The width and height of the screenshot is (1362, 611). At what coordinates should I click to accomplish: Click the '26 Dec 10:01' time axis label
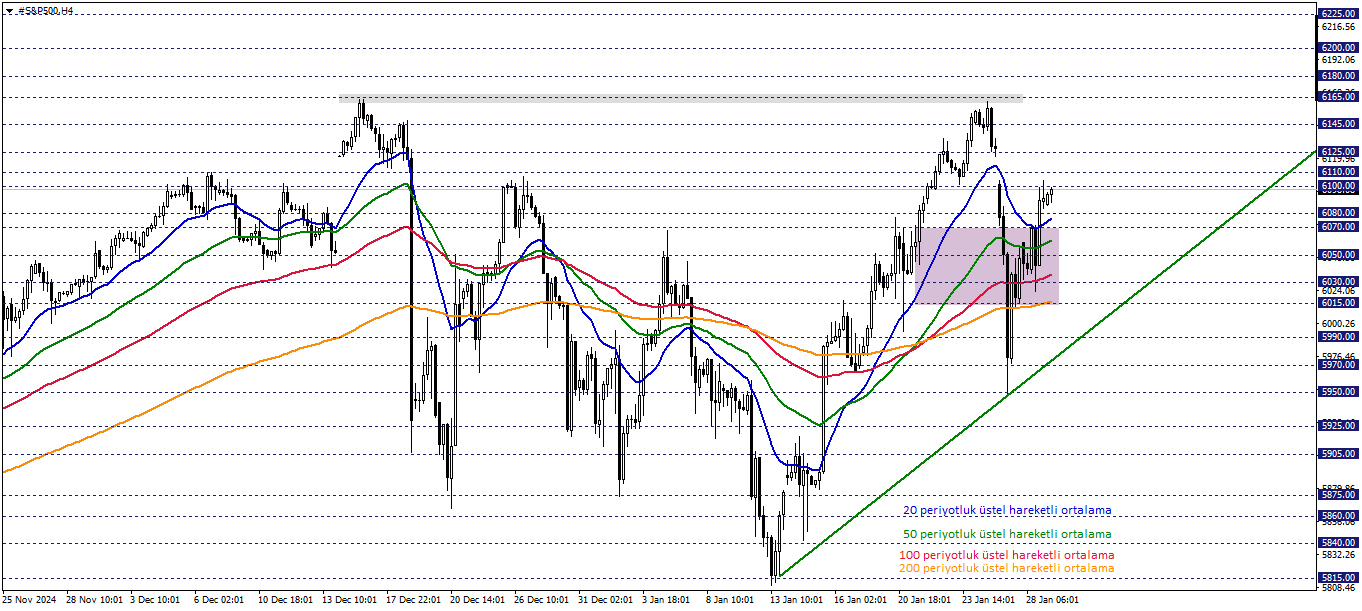[x=541, y=600]
